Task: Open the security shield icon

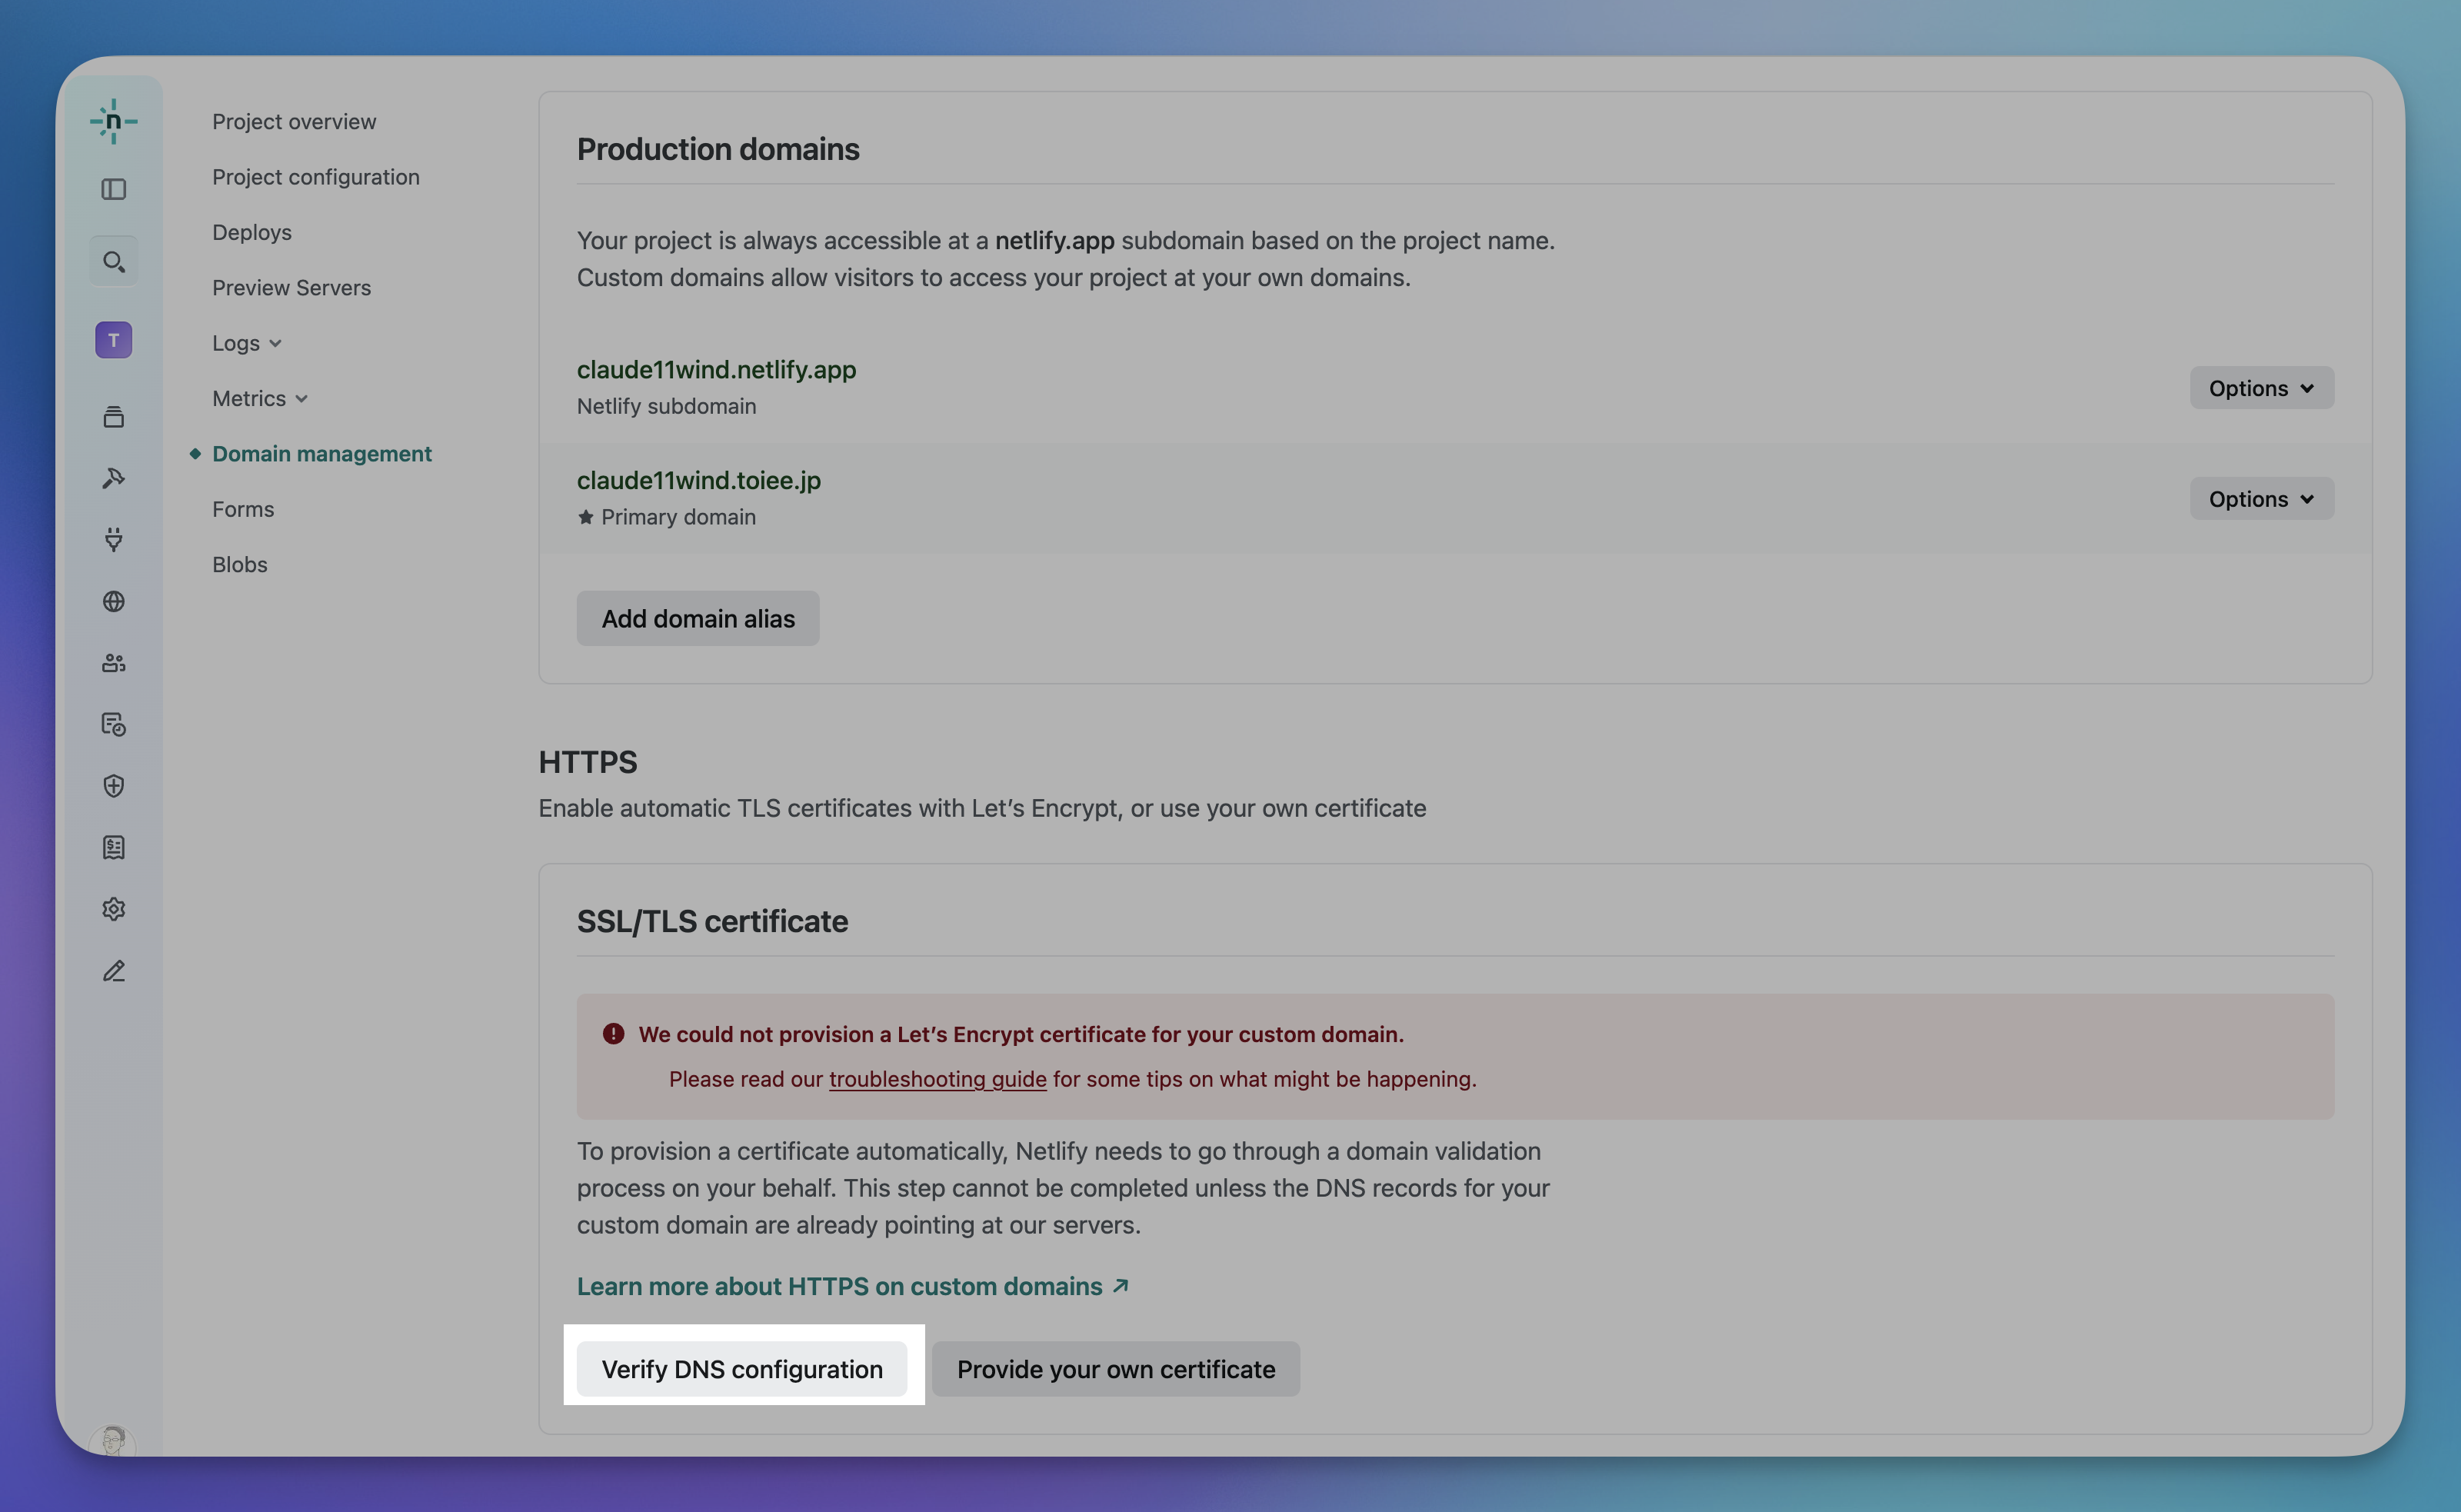Action: click(113, 786)
